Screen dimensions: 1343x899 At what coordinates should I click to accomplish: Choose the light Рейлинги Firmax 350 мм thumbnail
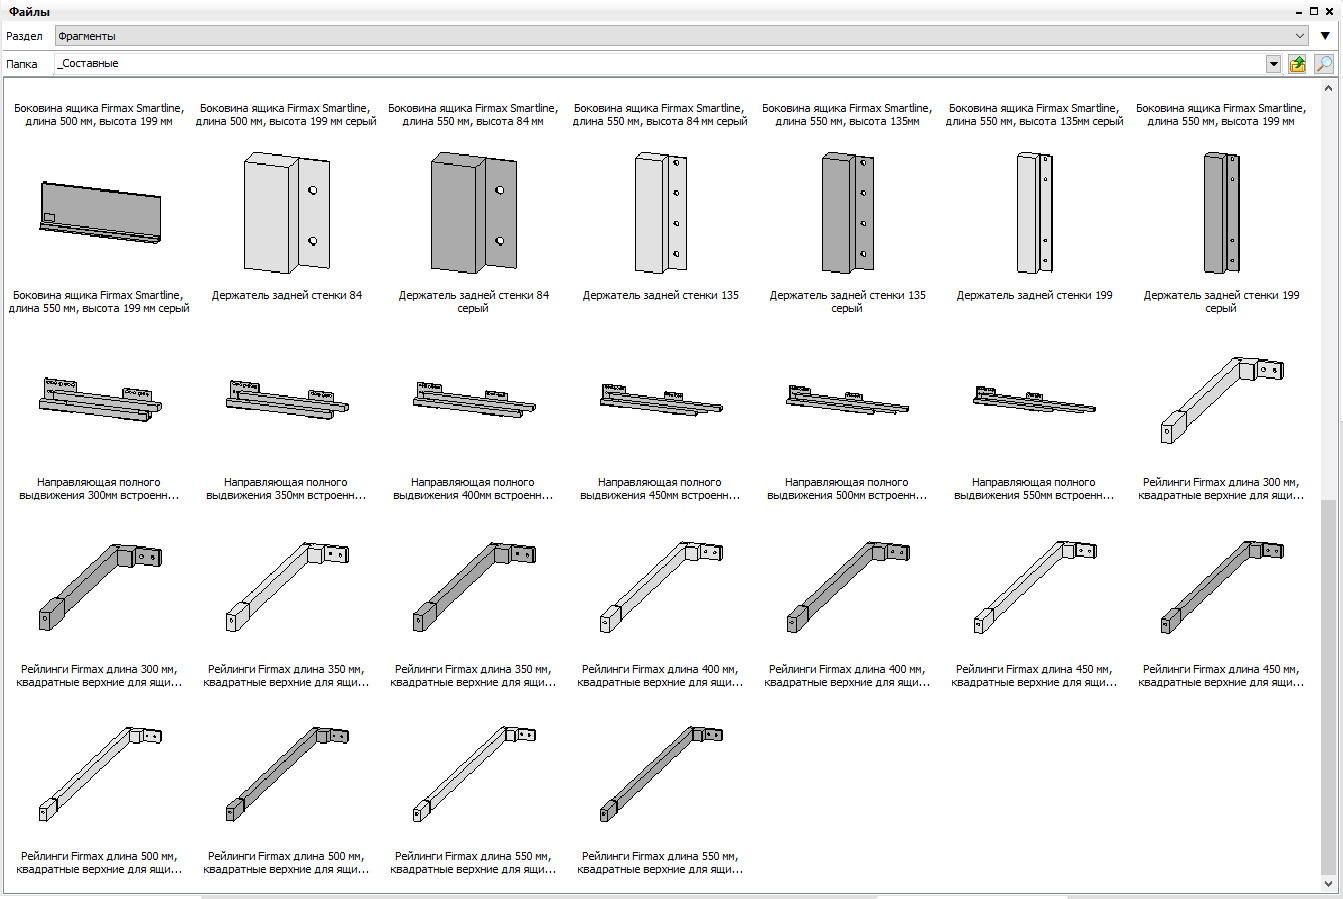[287, 586]
